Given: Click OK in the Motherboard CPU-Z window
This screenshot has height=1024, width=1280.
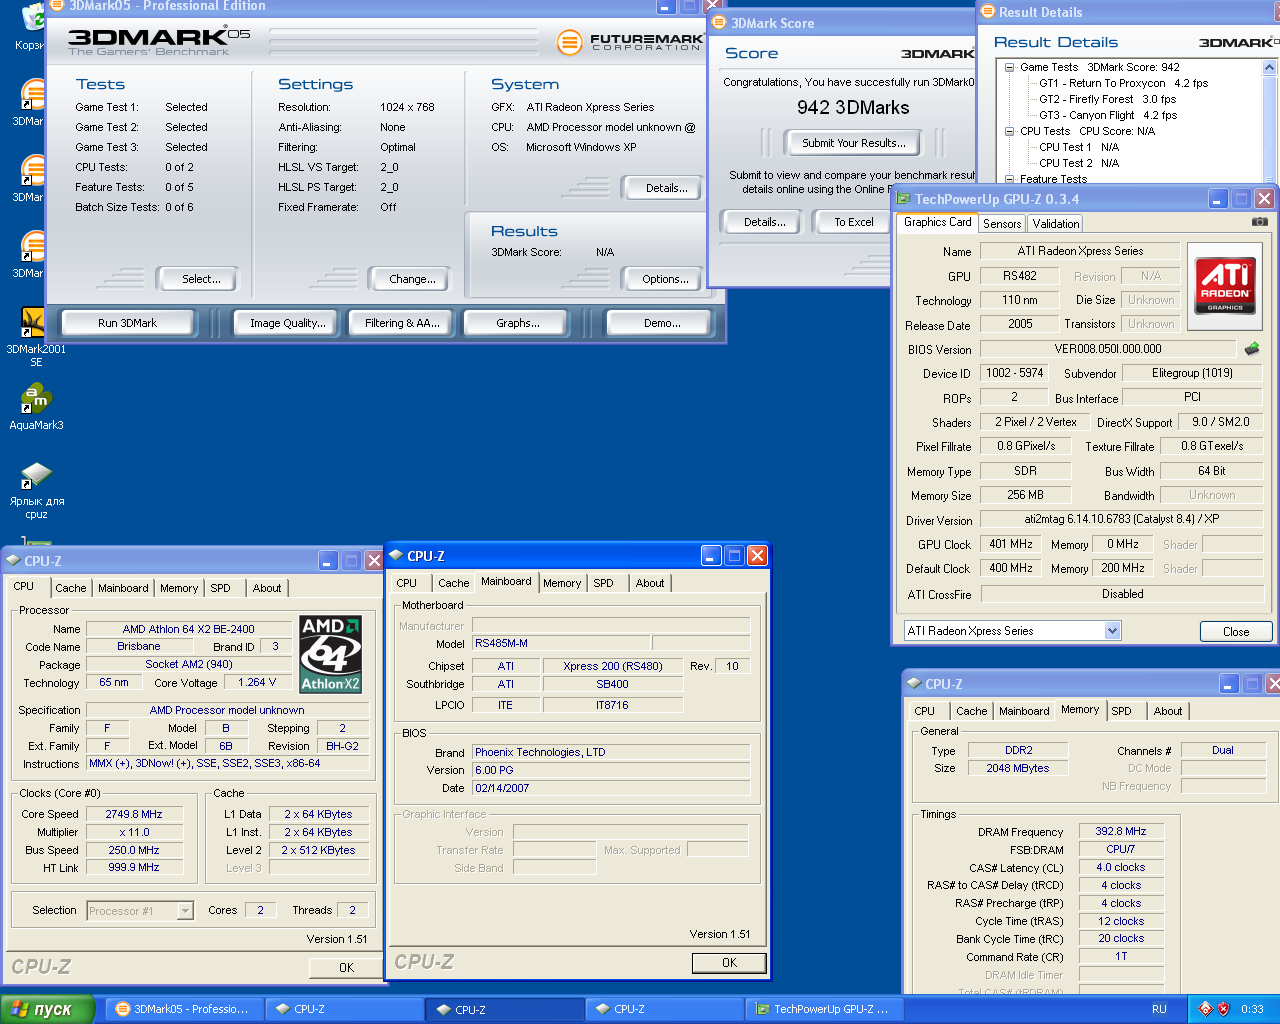Looking at the screenshot, I should [729, 962].
